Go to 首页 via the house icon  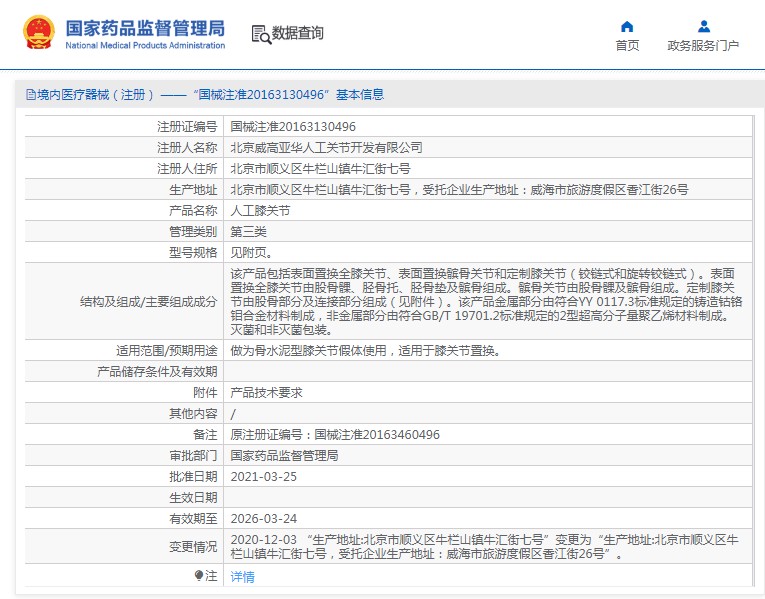pyautogui.click(x=627, y=26)
